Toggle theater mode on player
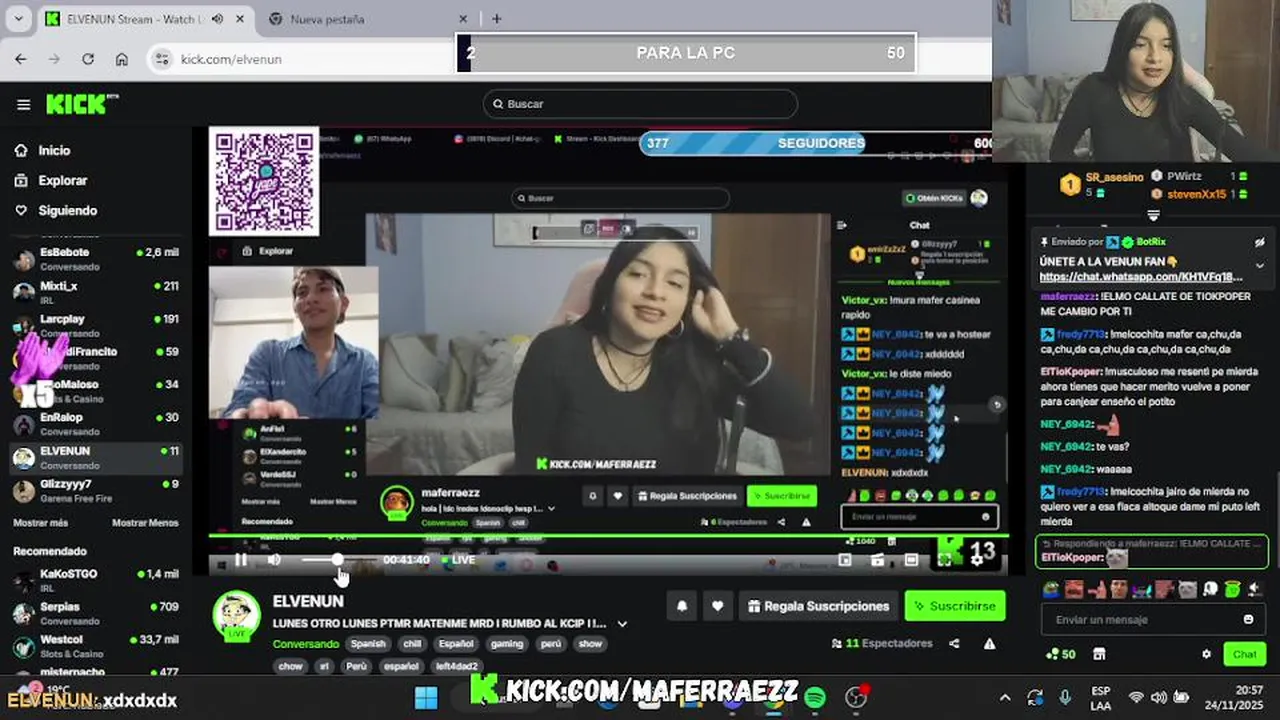Image resolution: width=1280 pixels, height=720 pixels. click(x=911, y=560)
